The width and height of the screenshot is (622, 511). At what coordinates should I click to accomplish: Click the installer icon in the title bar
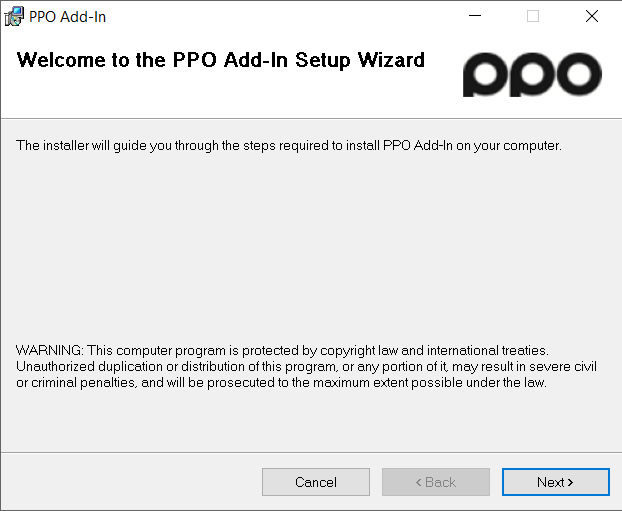pos(14,17)
